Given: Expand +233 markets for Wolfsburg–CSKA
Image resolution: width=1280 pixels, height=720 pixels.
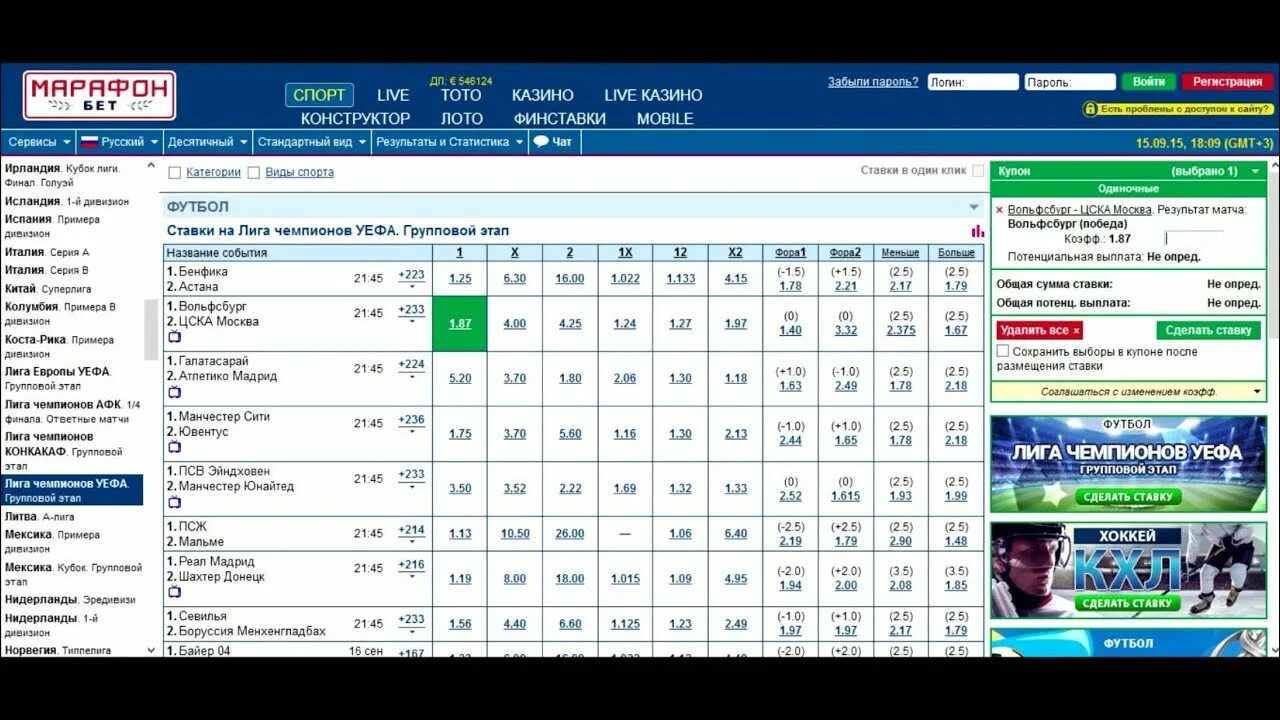Looking at the screenshot, I should (411, 314).
